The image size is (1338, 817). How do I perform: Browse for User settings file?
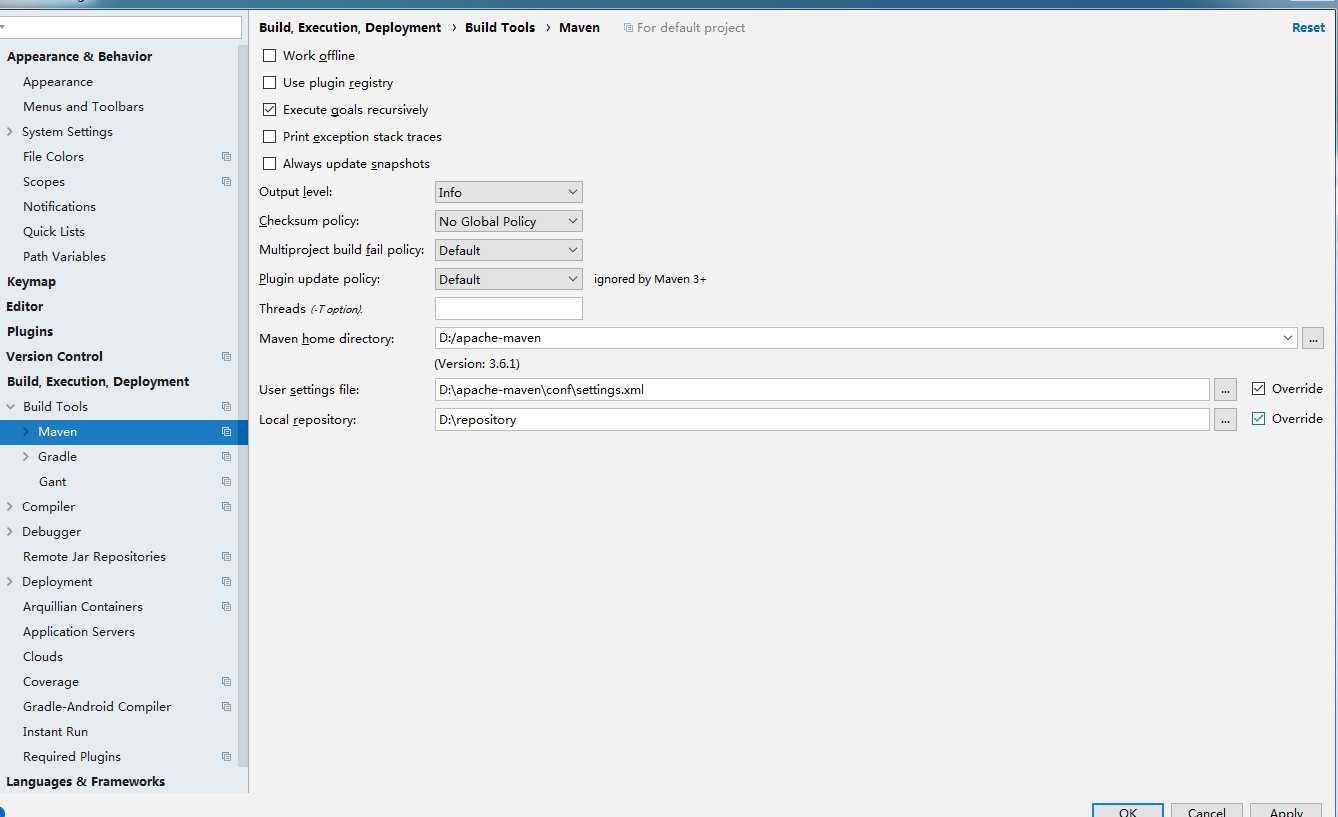[1225, 389]
